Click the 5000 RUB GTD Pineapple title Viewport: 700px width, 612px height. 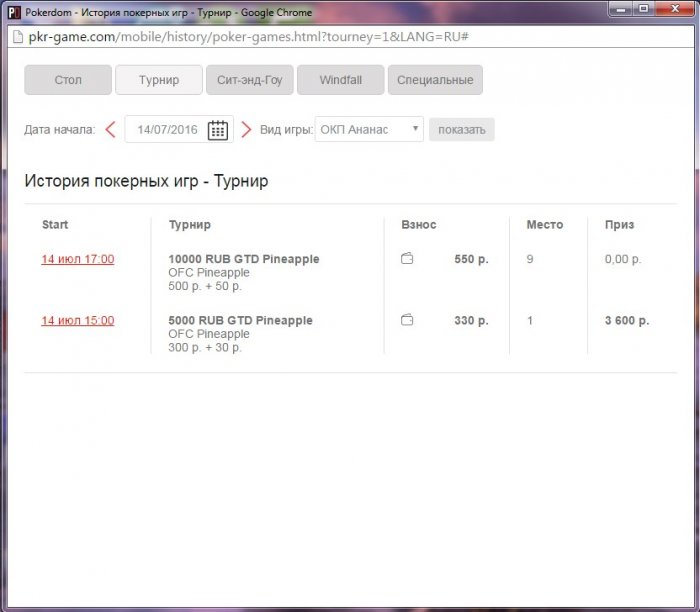pyautogui.click(x=240, y=321)
